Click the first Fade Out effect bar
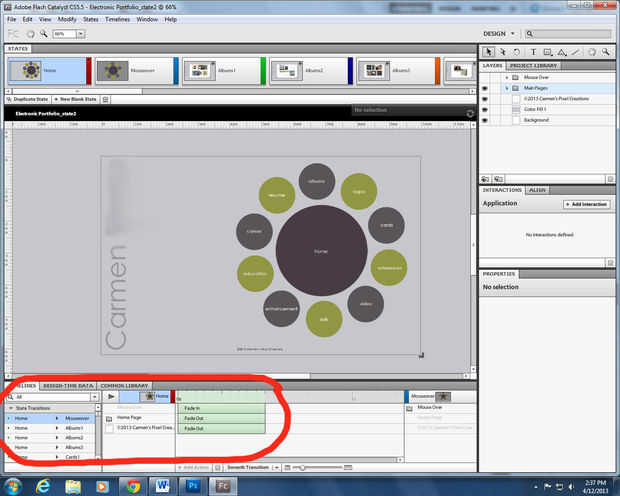Screen dimensions: 620x496 click(221, 418)
